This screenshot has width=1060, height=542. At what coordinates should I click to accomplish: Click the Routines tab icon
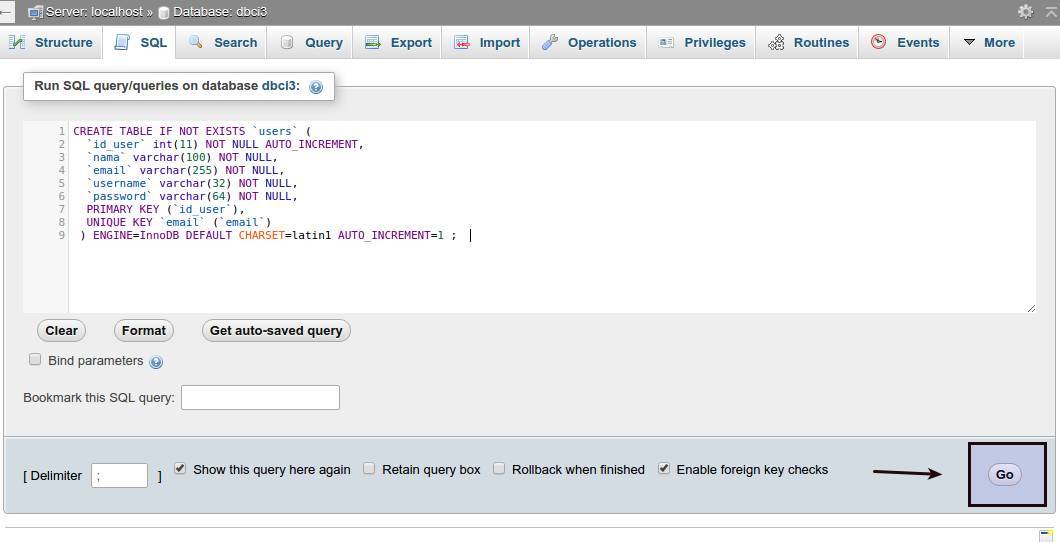pos(776,42)
